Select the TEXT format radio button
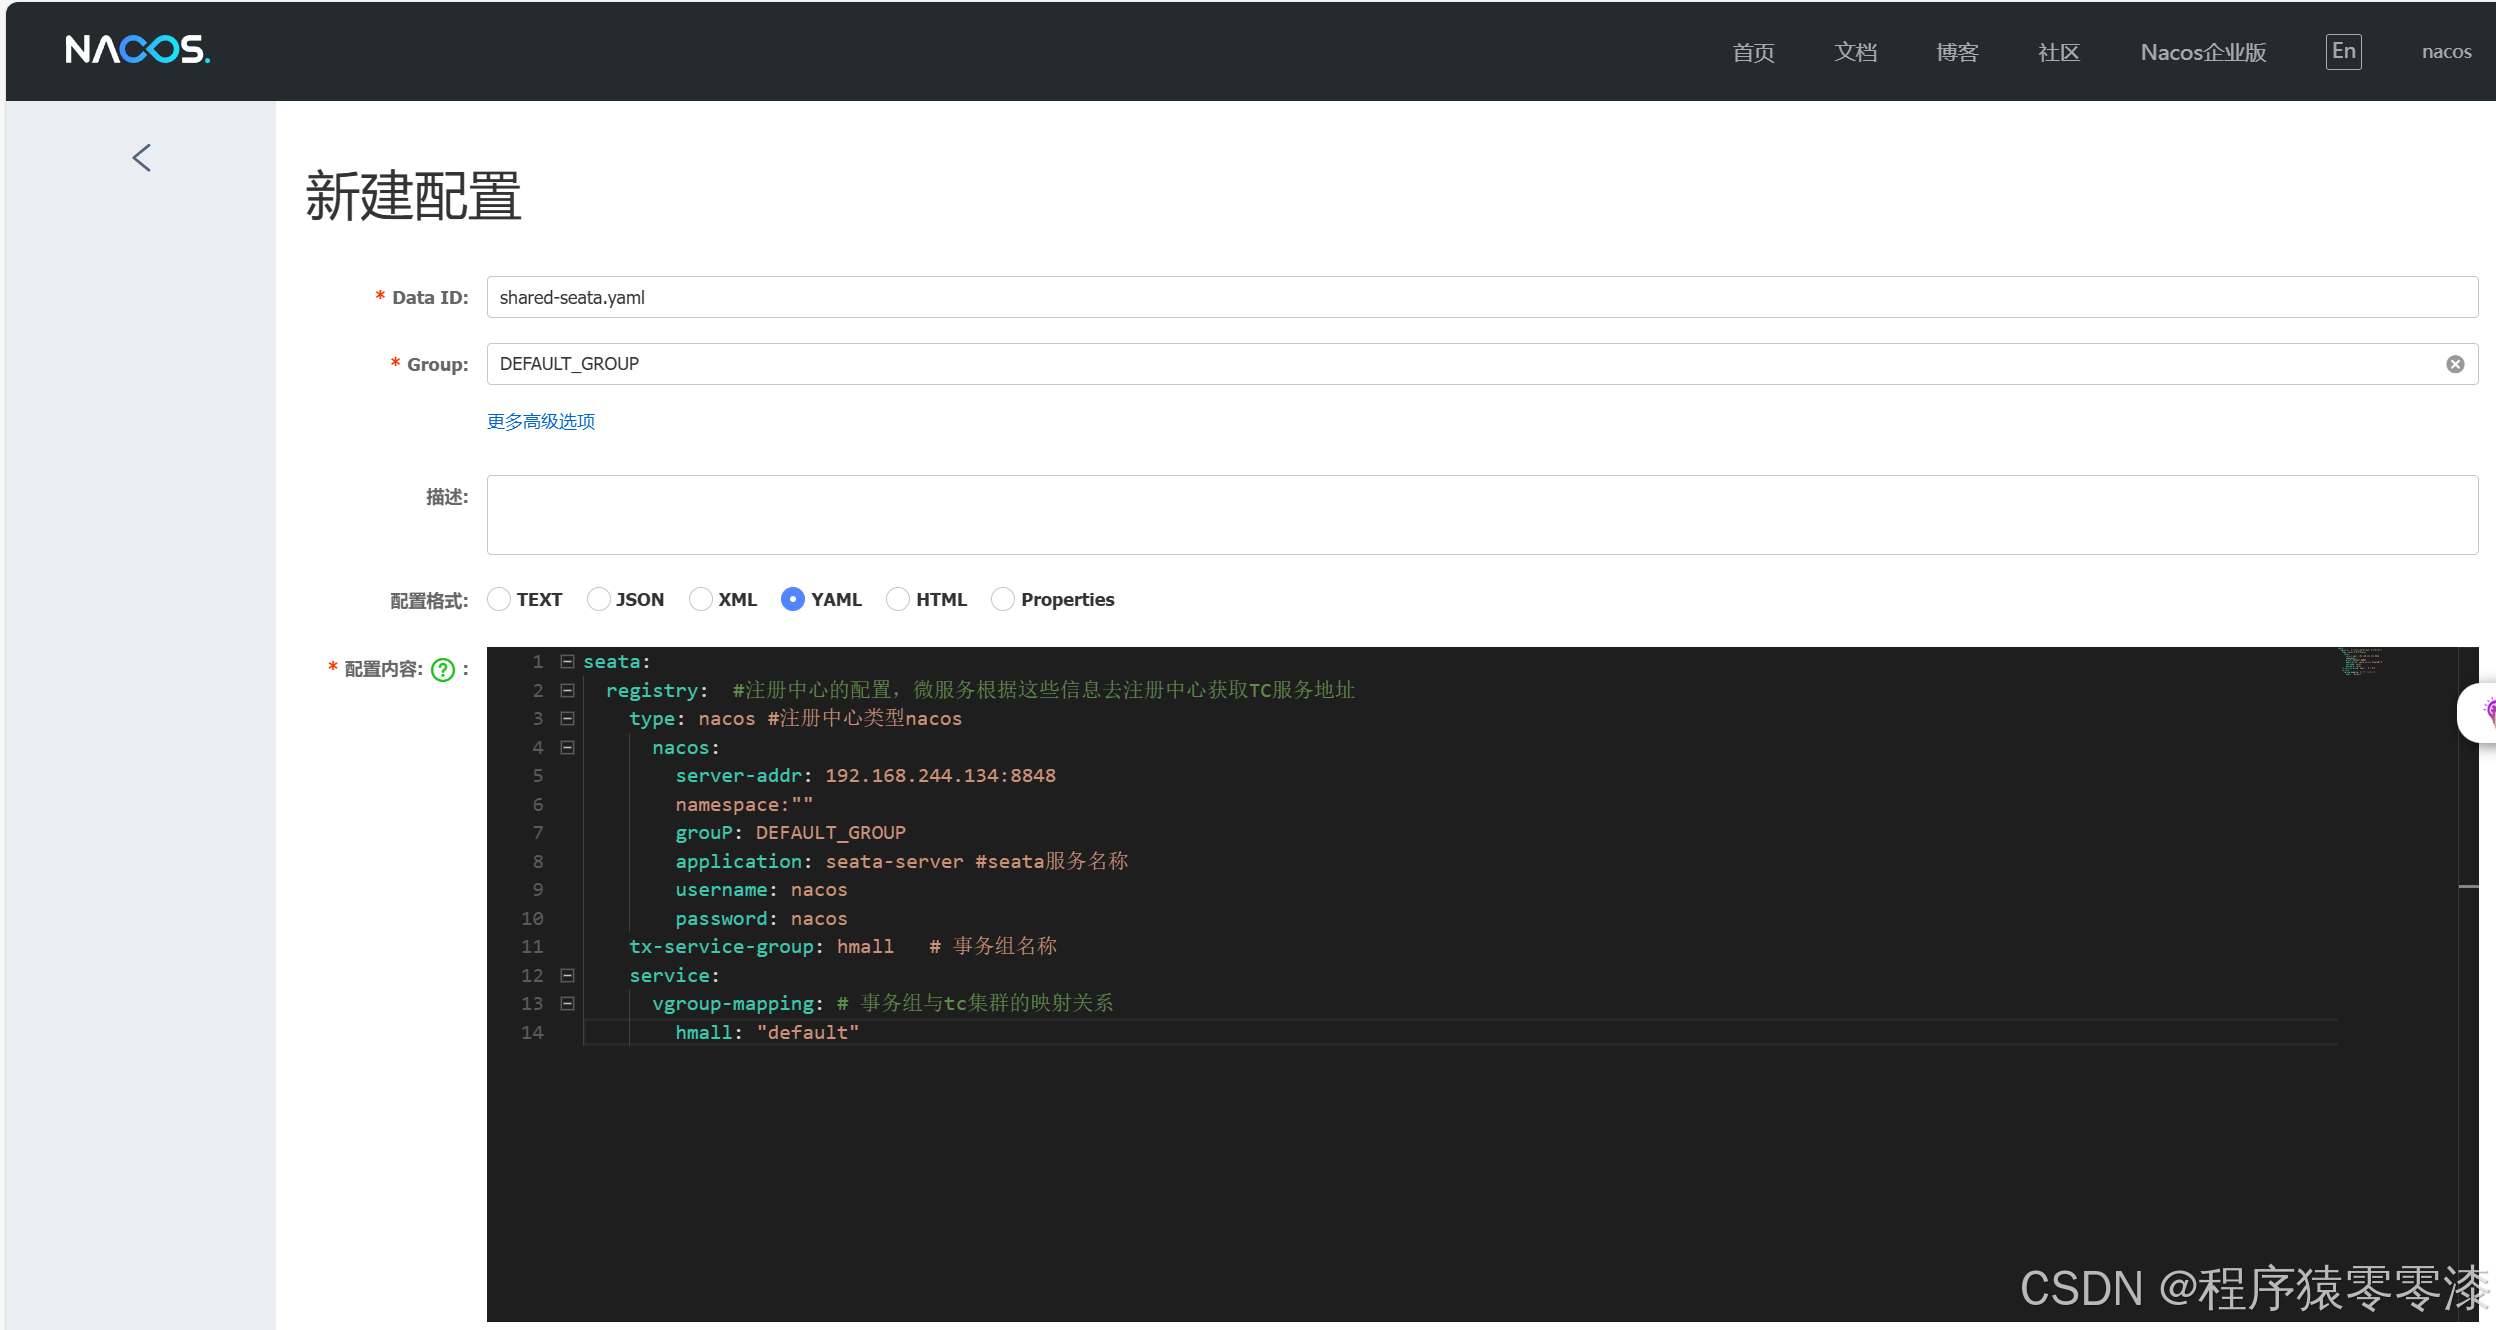 [499, 599]
